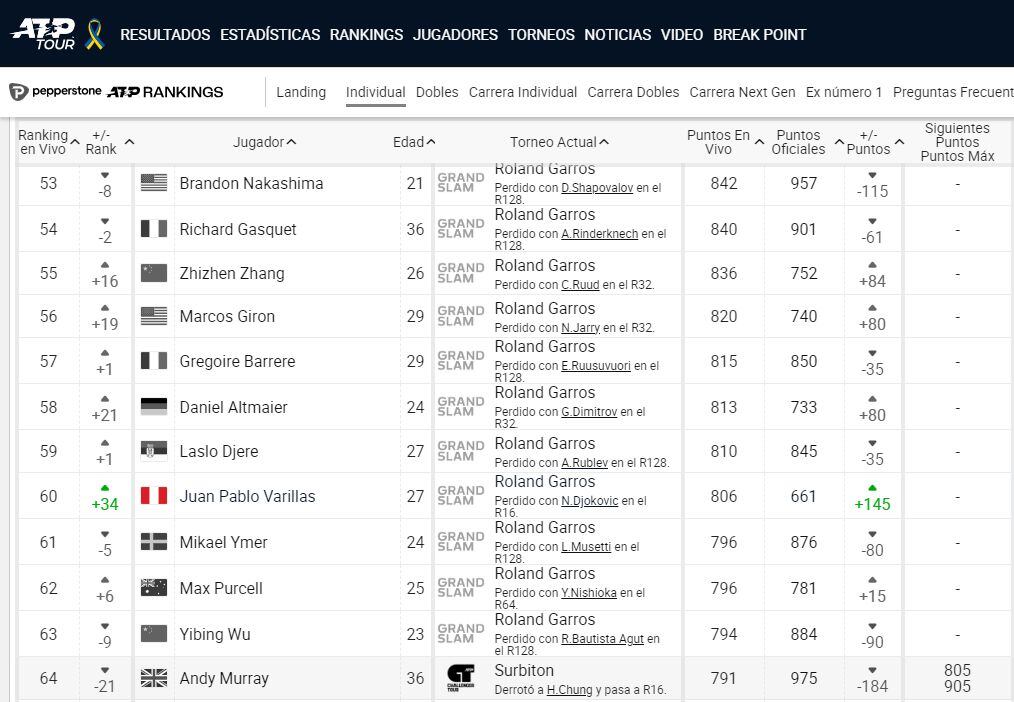Click the Chinese flag beside Zhizhen Zhang

tap(153, 273)
